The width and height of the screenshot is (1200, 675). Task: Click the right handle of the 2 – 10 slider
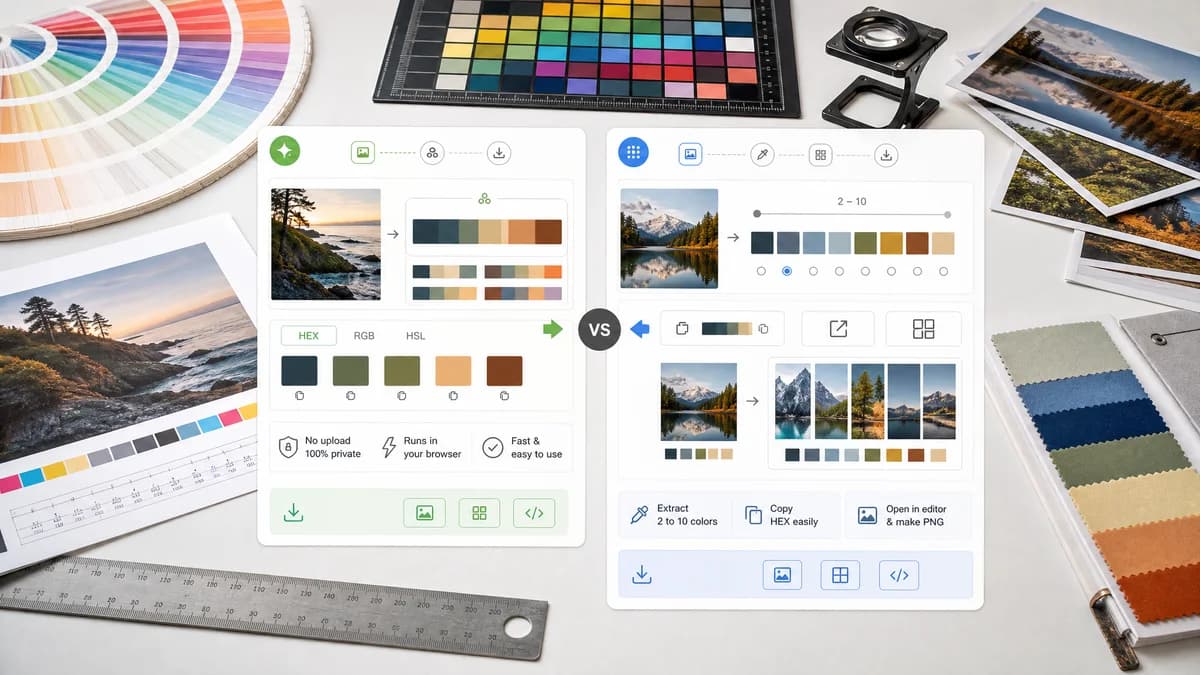point(948,214)
